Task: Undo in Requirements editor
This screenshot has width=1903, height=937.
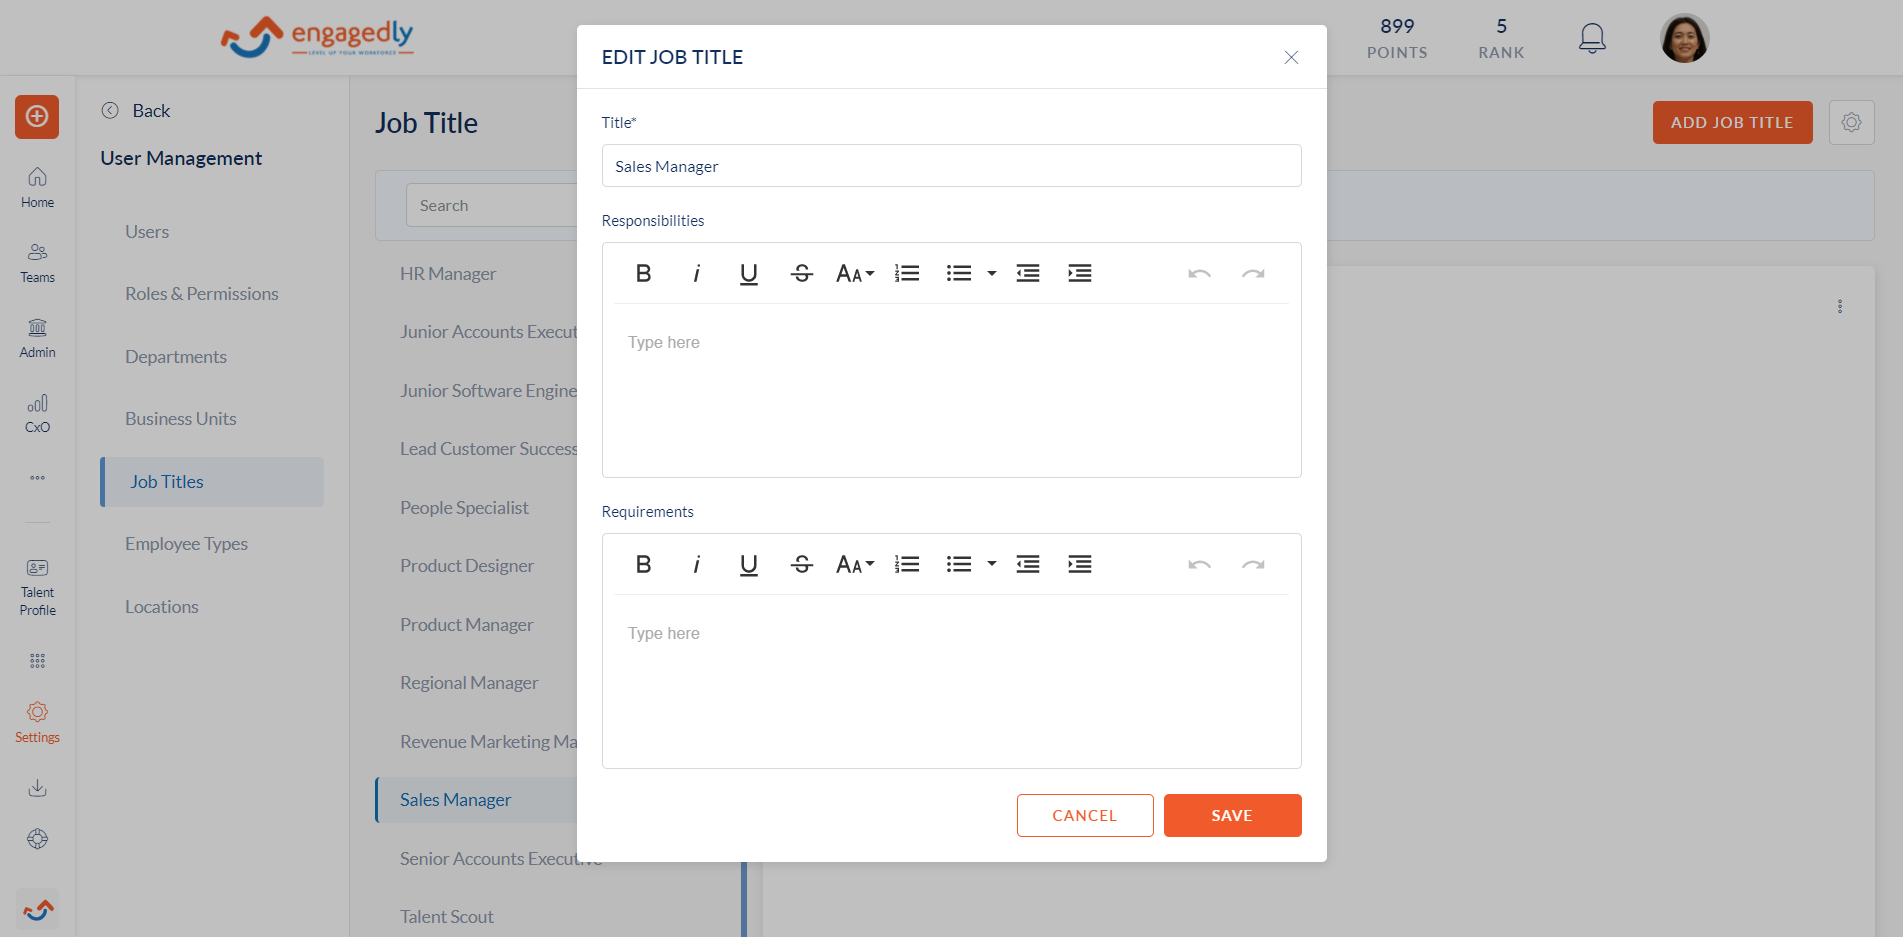Action: (1200, 564)
